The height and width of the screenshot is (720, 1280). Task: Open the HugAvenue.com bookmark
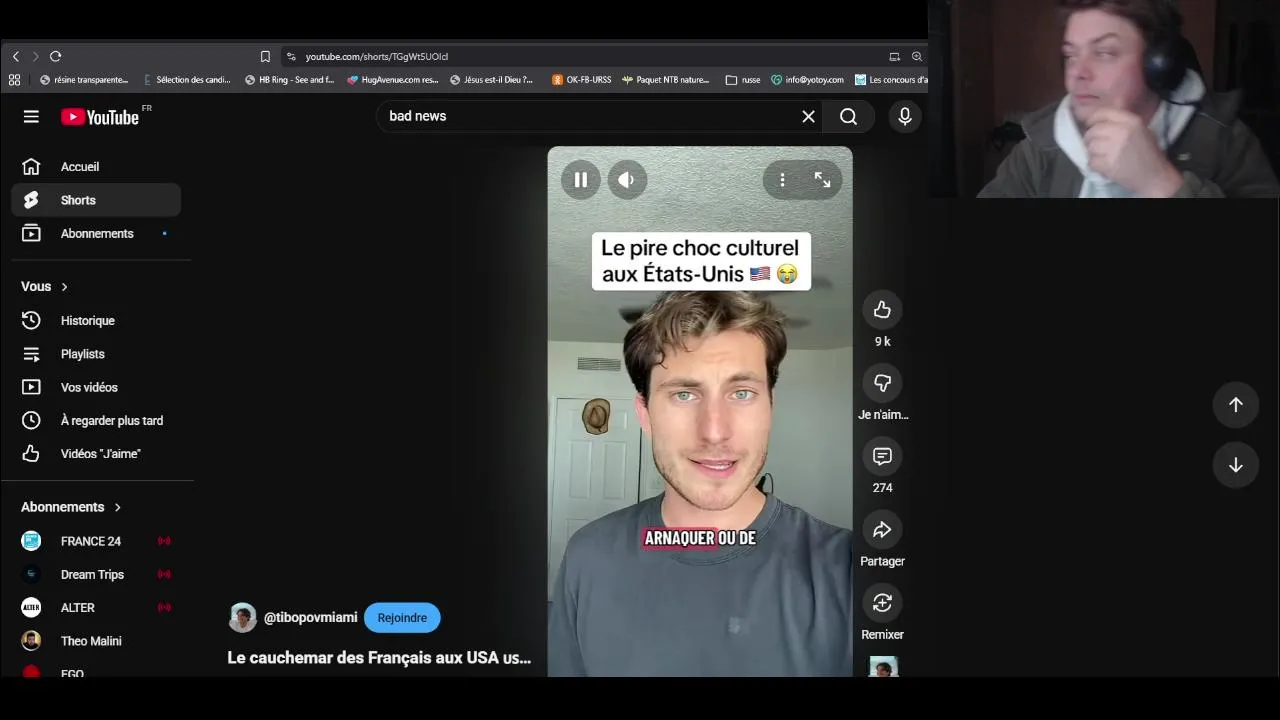(392, 80)
